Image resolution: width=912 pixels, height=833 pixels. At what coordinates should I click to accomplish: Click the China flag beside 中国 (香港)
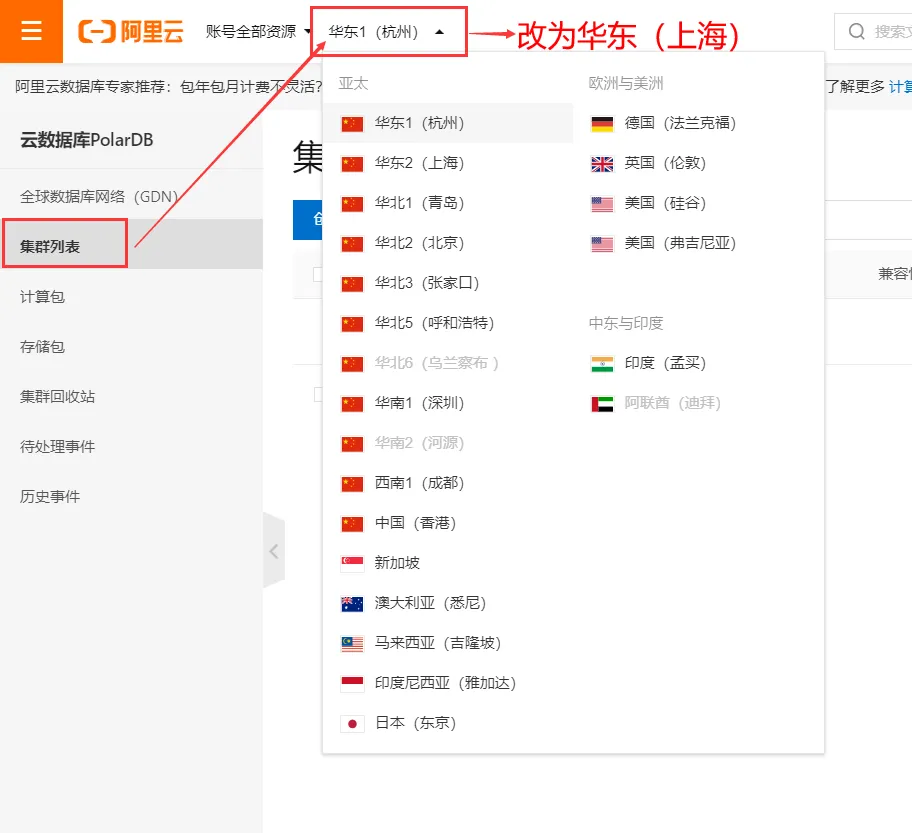pos(352,524)
